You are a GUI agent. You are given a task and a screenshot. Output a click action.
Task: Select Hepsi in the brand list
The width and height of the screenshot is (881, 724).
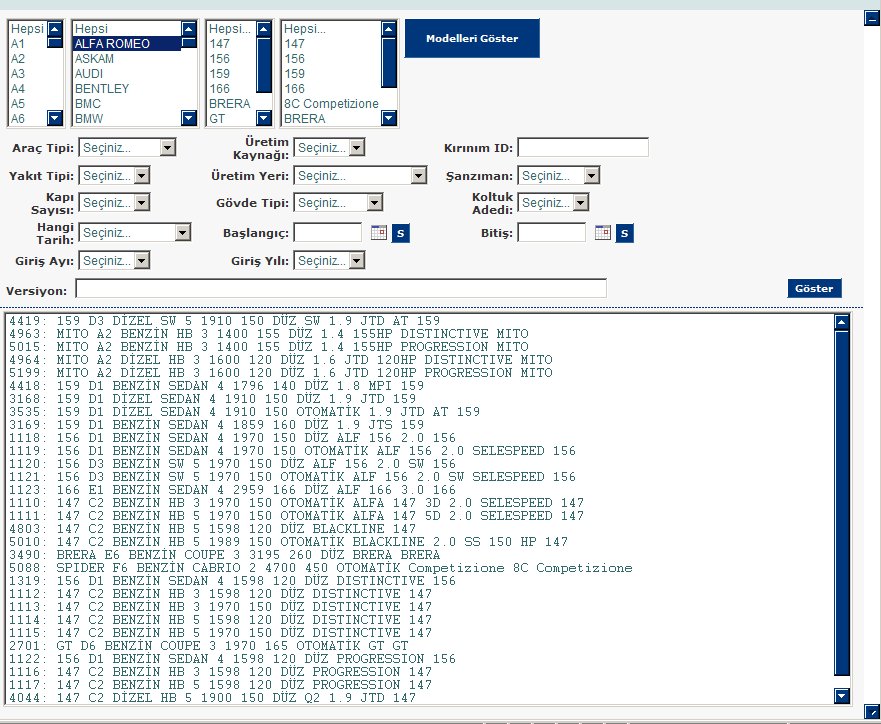(x=127, y=29)
